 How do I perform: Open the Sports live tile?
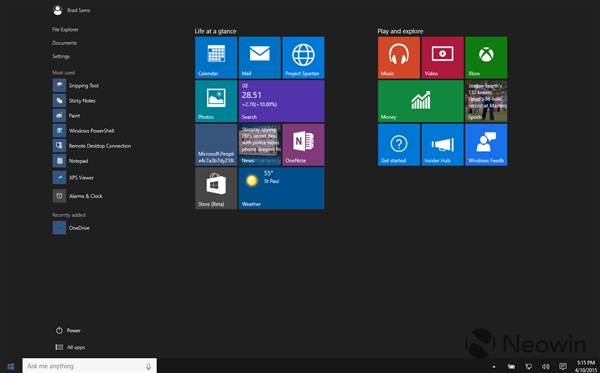click(486, 101)
